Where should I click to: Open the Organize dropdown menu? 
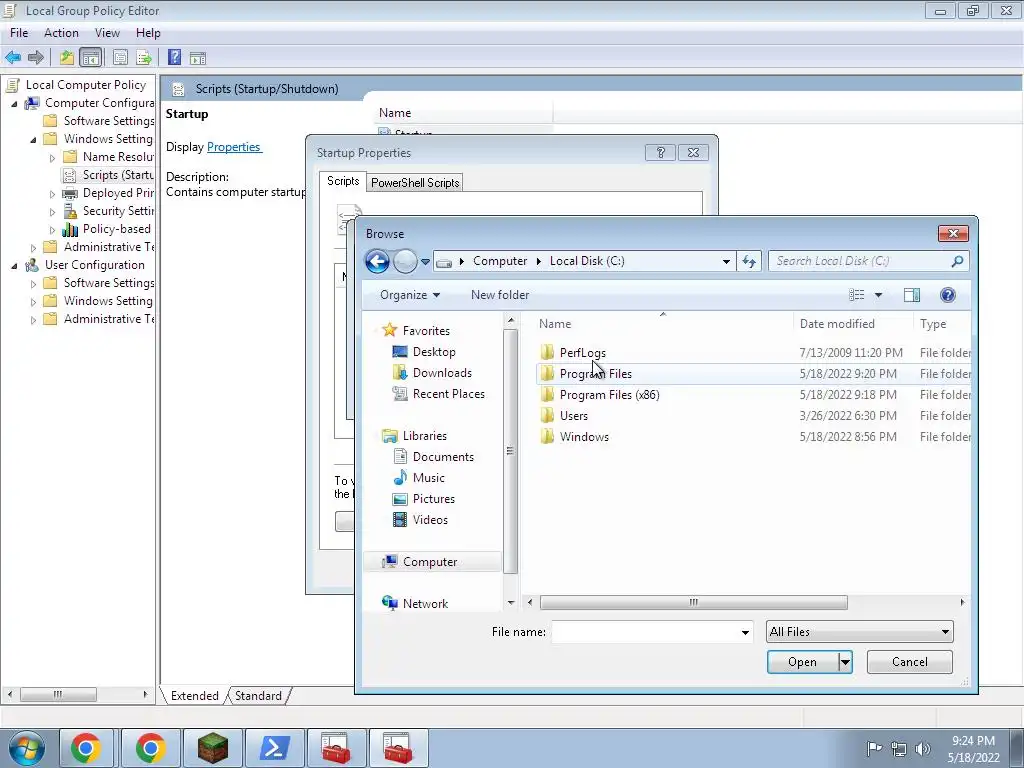[x=410, y=295]
